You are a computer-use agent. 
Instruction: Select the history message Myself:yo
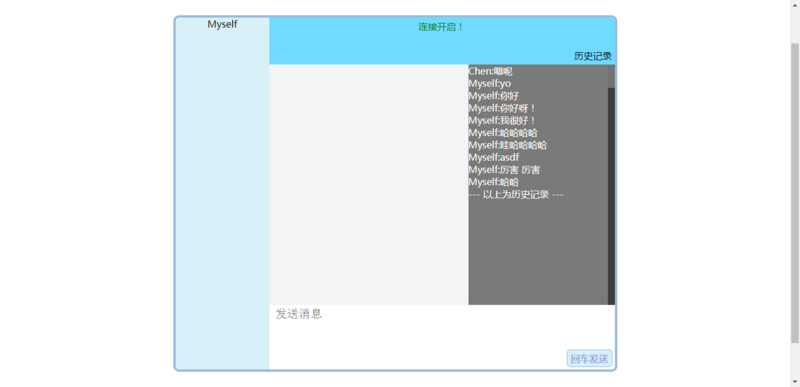489,84
